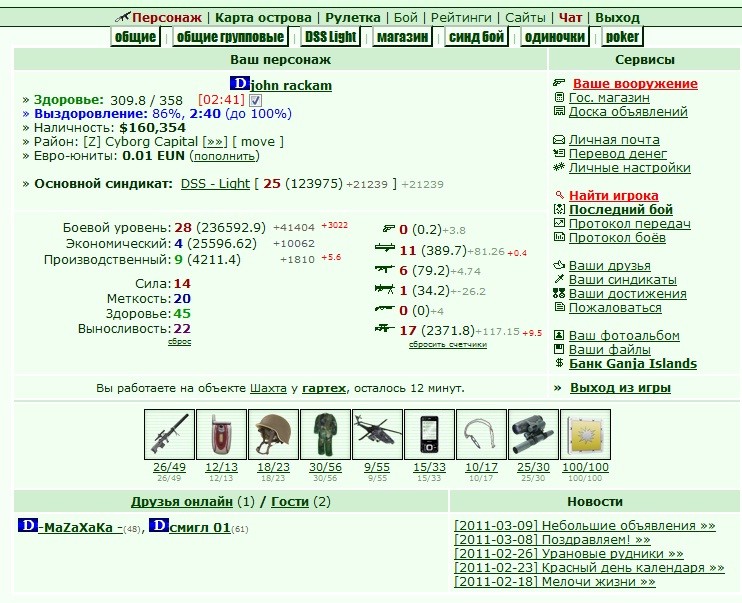Open Карта острова in top menu

coord(263,18)
